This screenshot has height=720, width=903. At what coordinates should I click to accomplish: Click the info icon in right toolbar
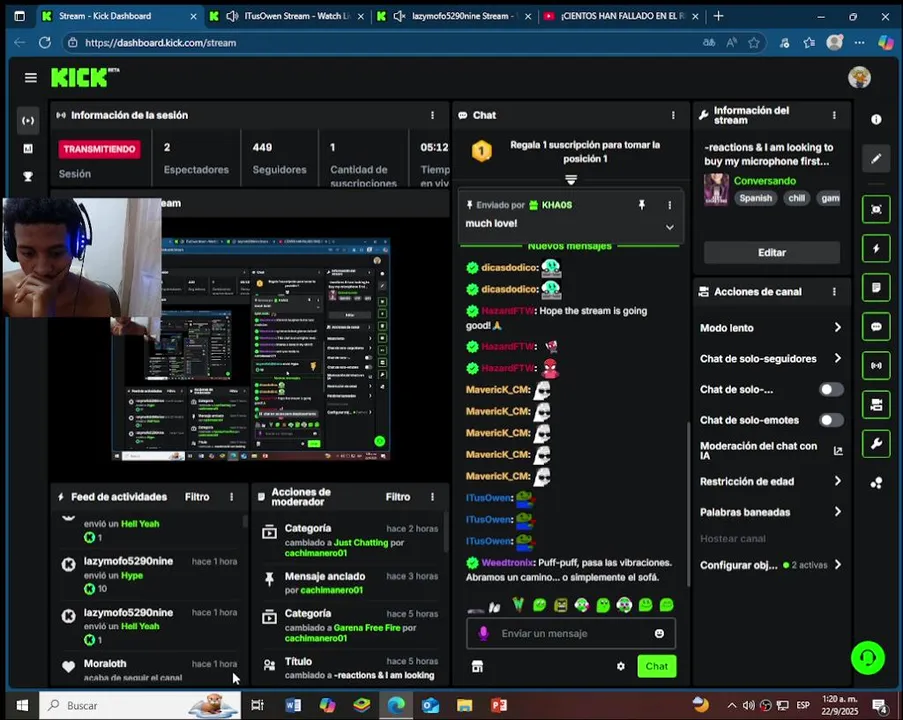pyautogui.click(x=876, y=119)
